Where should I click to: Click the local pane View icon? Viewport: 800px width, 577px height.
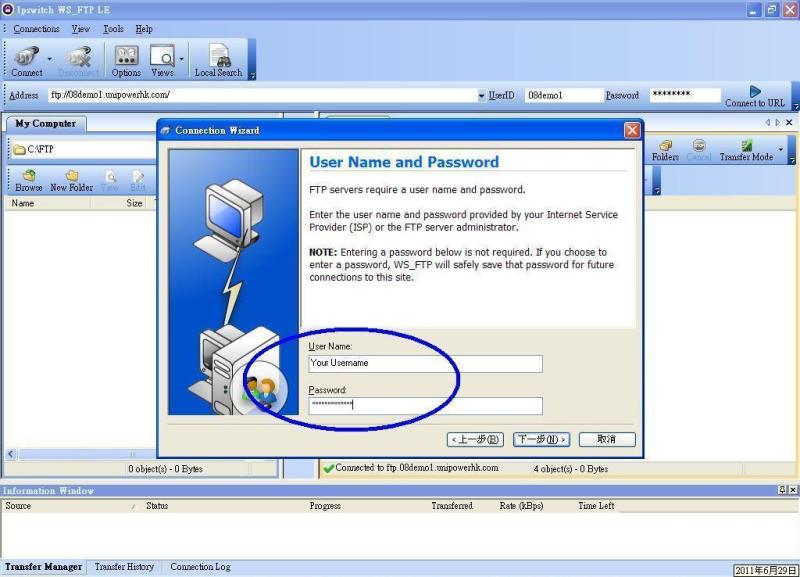(x=110, y=181)
